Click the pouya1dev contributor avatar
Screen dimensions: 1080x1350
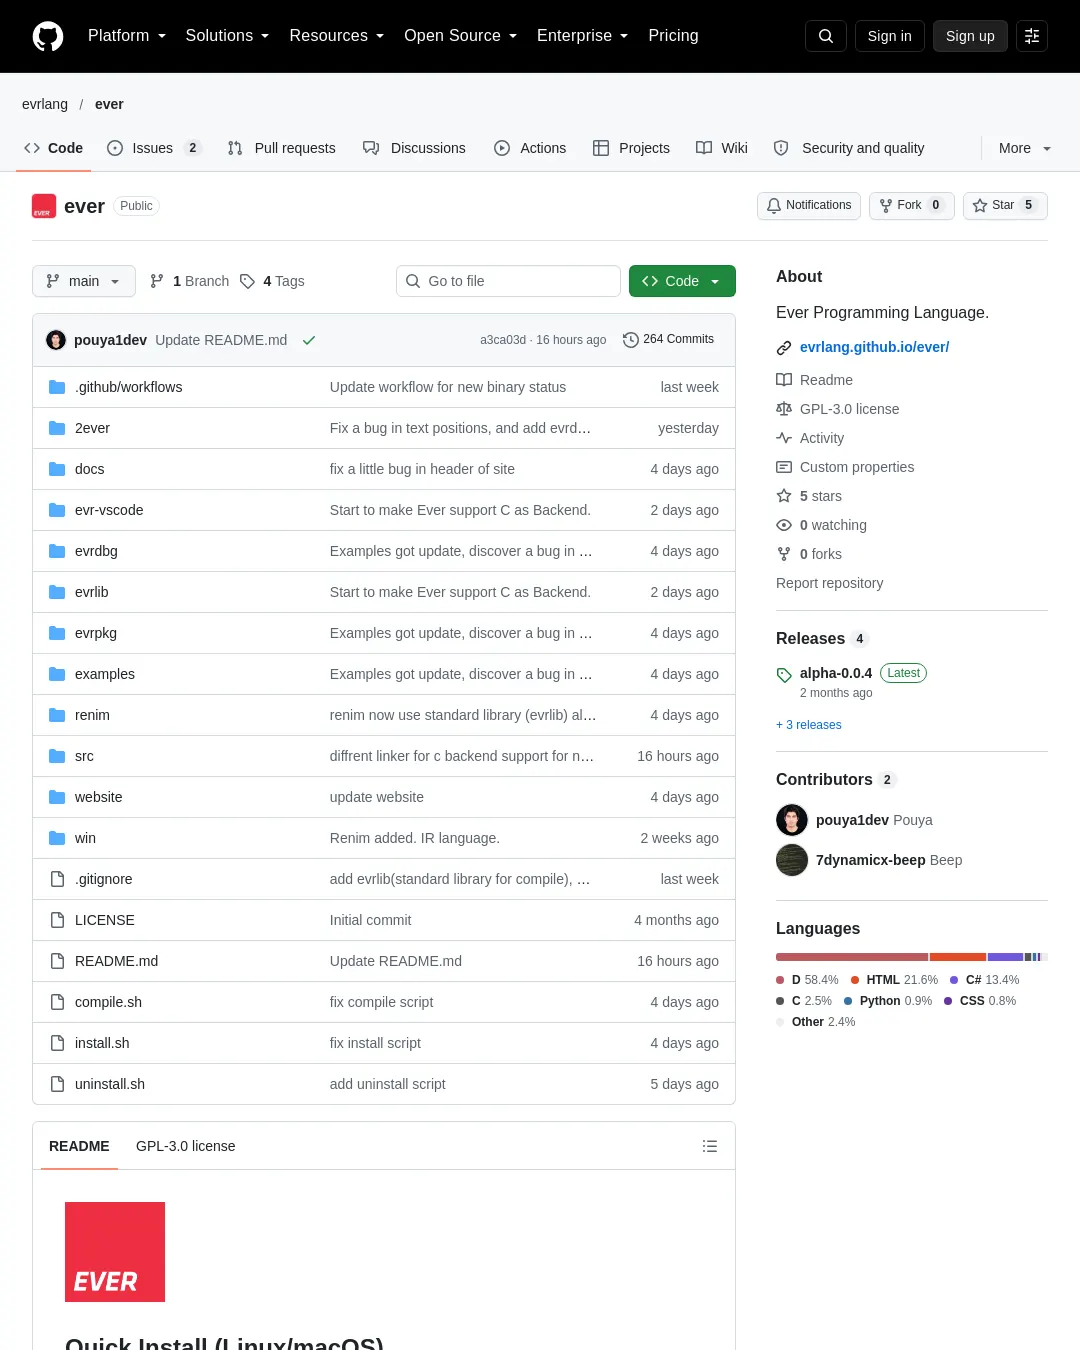pyautogui.click(x=792, y=820)
